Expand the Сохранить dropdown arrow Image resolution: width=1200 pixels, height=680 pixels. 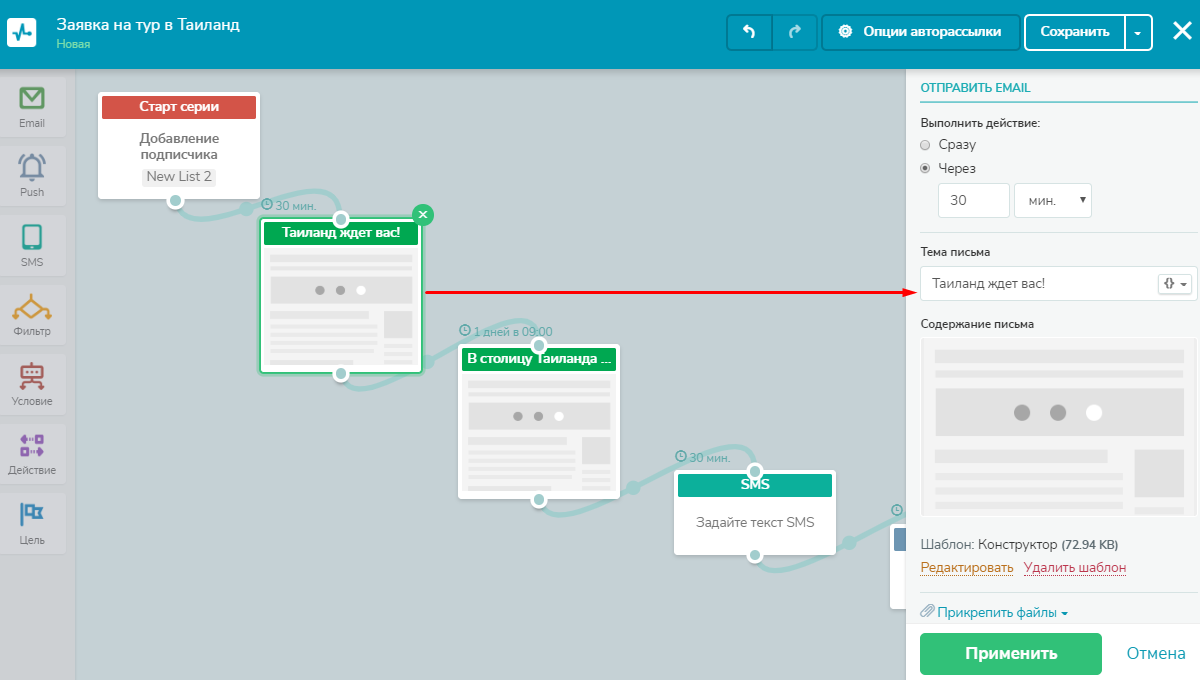coord(1139,32)
